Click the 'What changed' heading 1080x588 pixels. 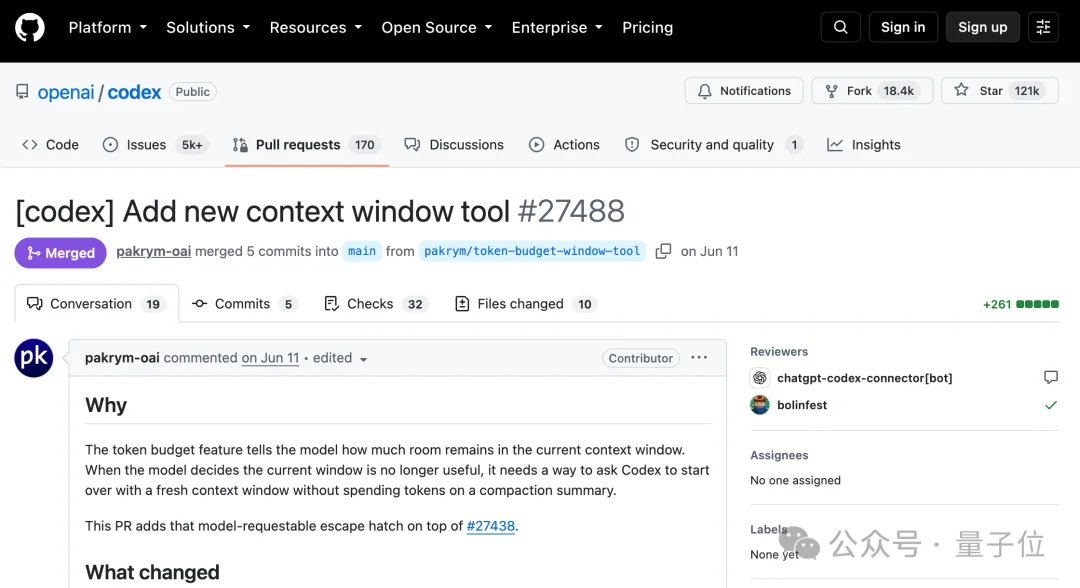pyautogui.click(x=152, y=572)
